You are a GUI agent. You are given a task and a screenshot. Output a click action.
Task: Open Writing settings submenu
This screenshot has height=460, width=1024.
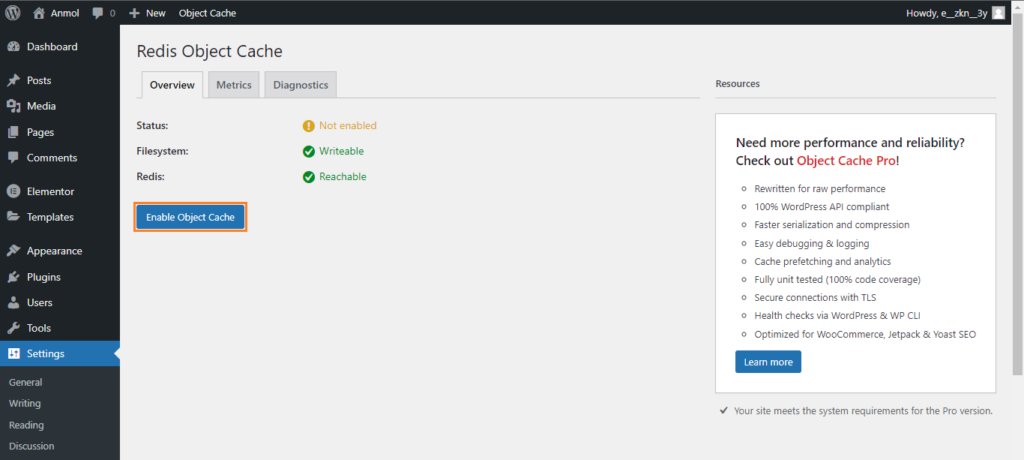tap(25, 404)
